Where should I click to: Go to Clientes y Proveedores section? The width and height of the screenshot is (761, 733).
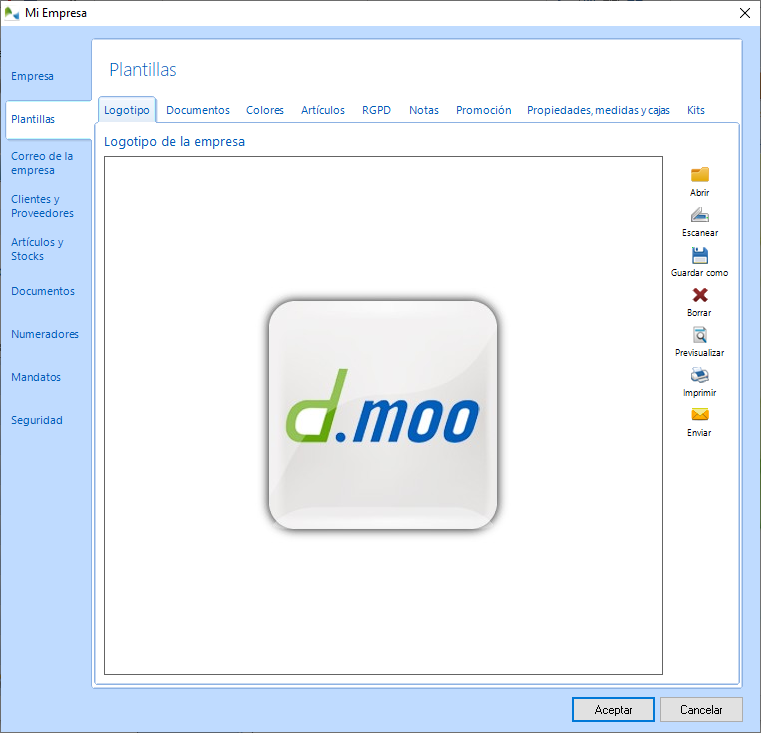42,206
